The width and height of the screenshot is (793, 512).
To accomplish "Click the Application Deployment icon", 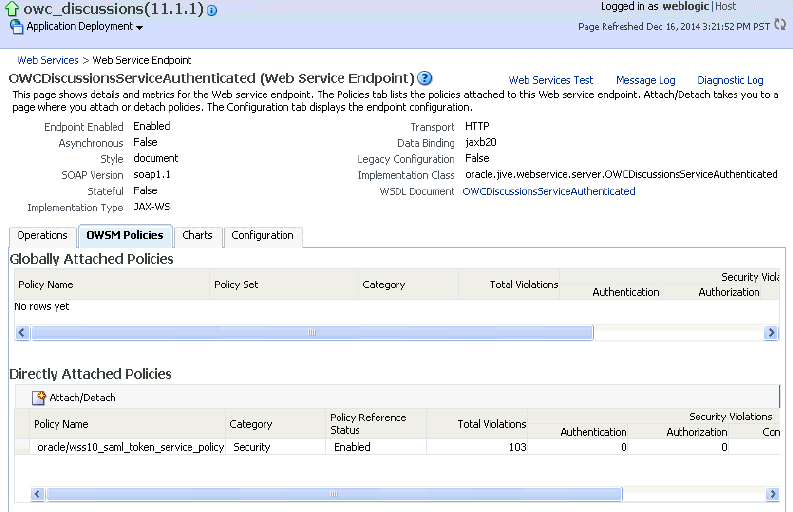I will pos(17,27).
